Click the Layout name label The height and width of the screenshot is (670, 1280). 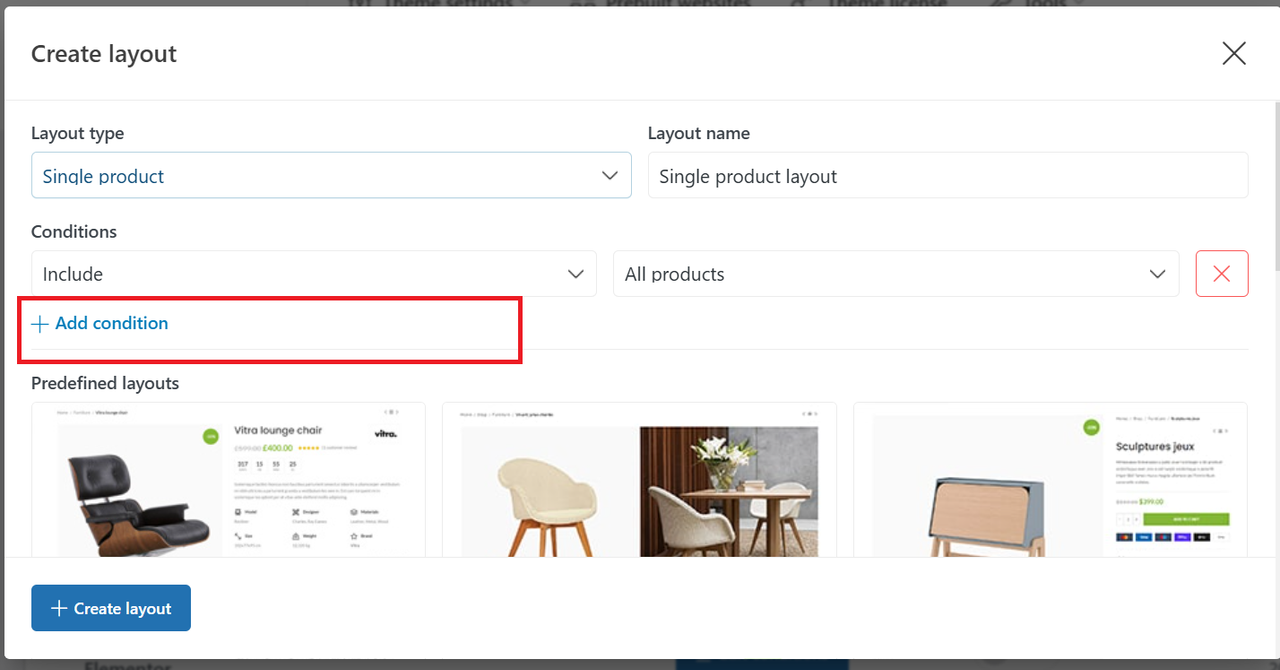pos(699,133)
